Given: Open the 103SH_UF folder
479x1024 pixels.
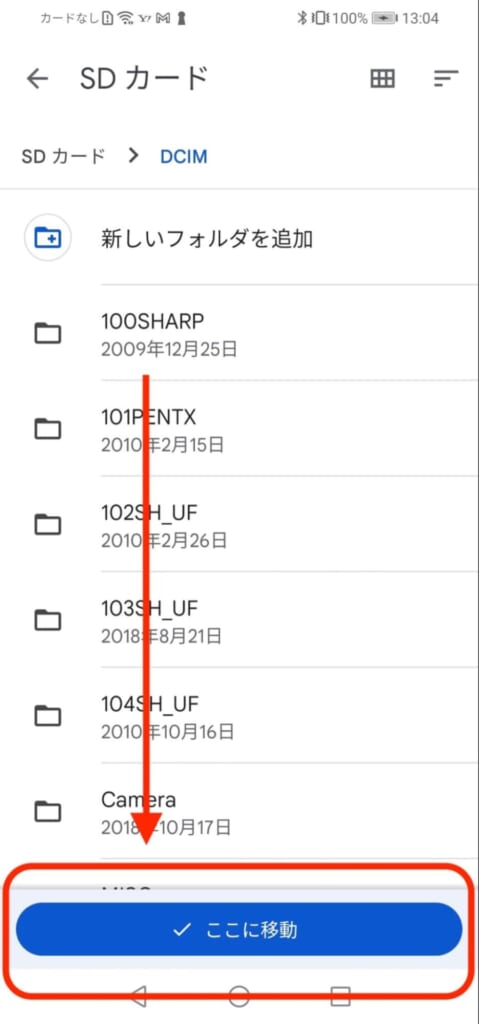Looking at the screenshot, I should [x=239, y=620].
